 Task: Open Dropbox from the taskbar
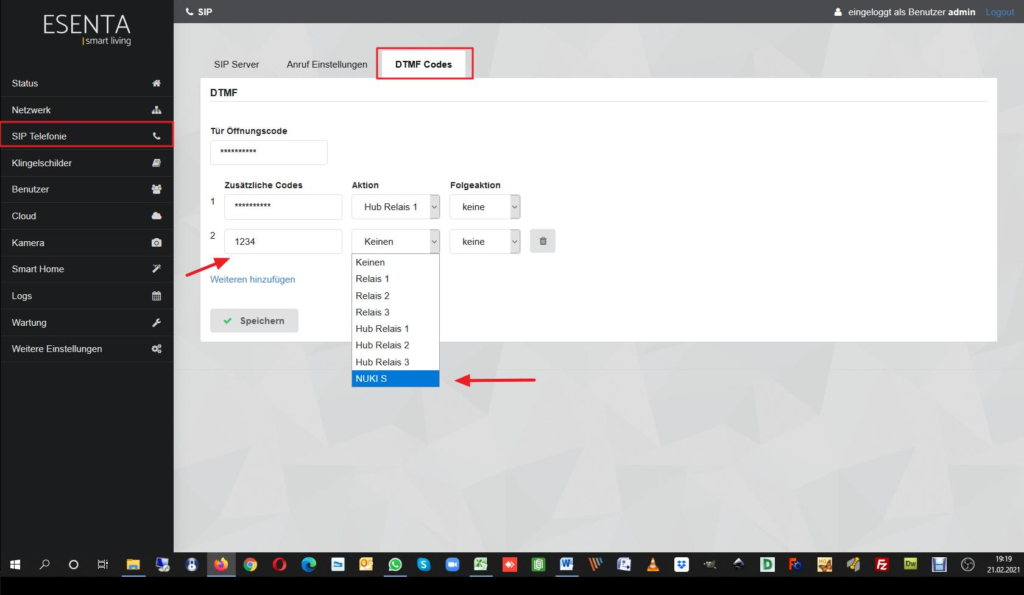(x=681, y=564)
